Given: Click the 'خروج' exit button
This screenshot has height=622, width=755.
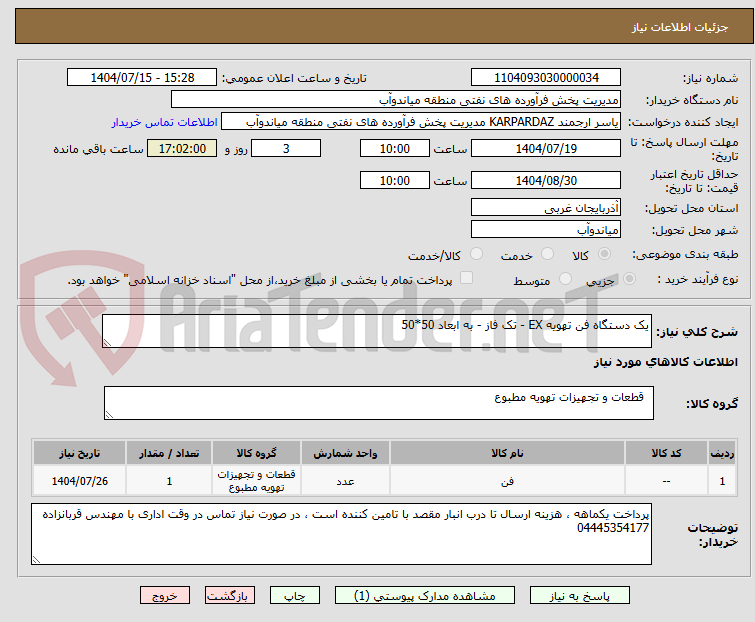Looking at the screenshot, I should (x=165, y=596).
